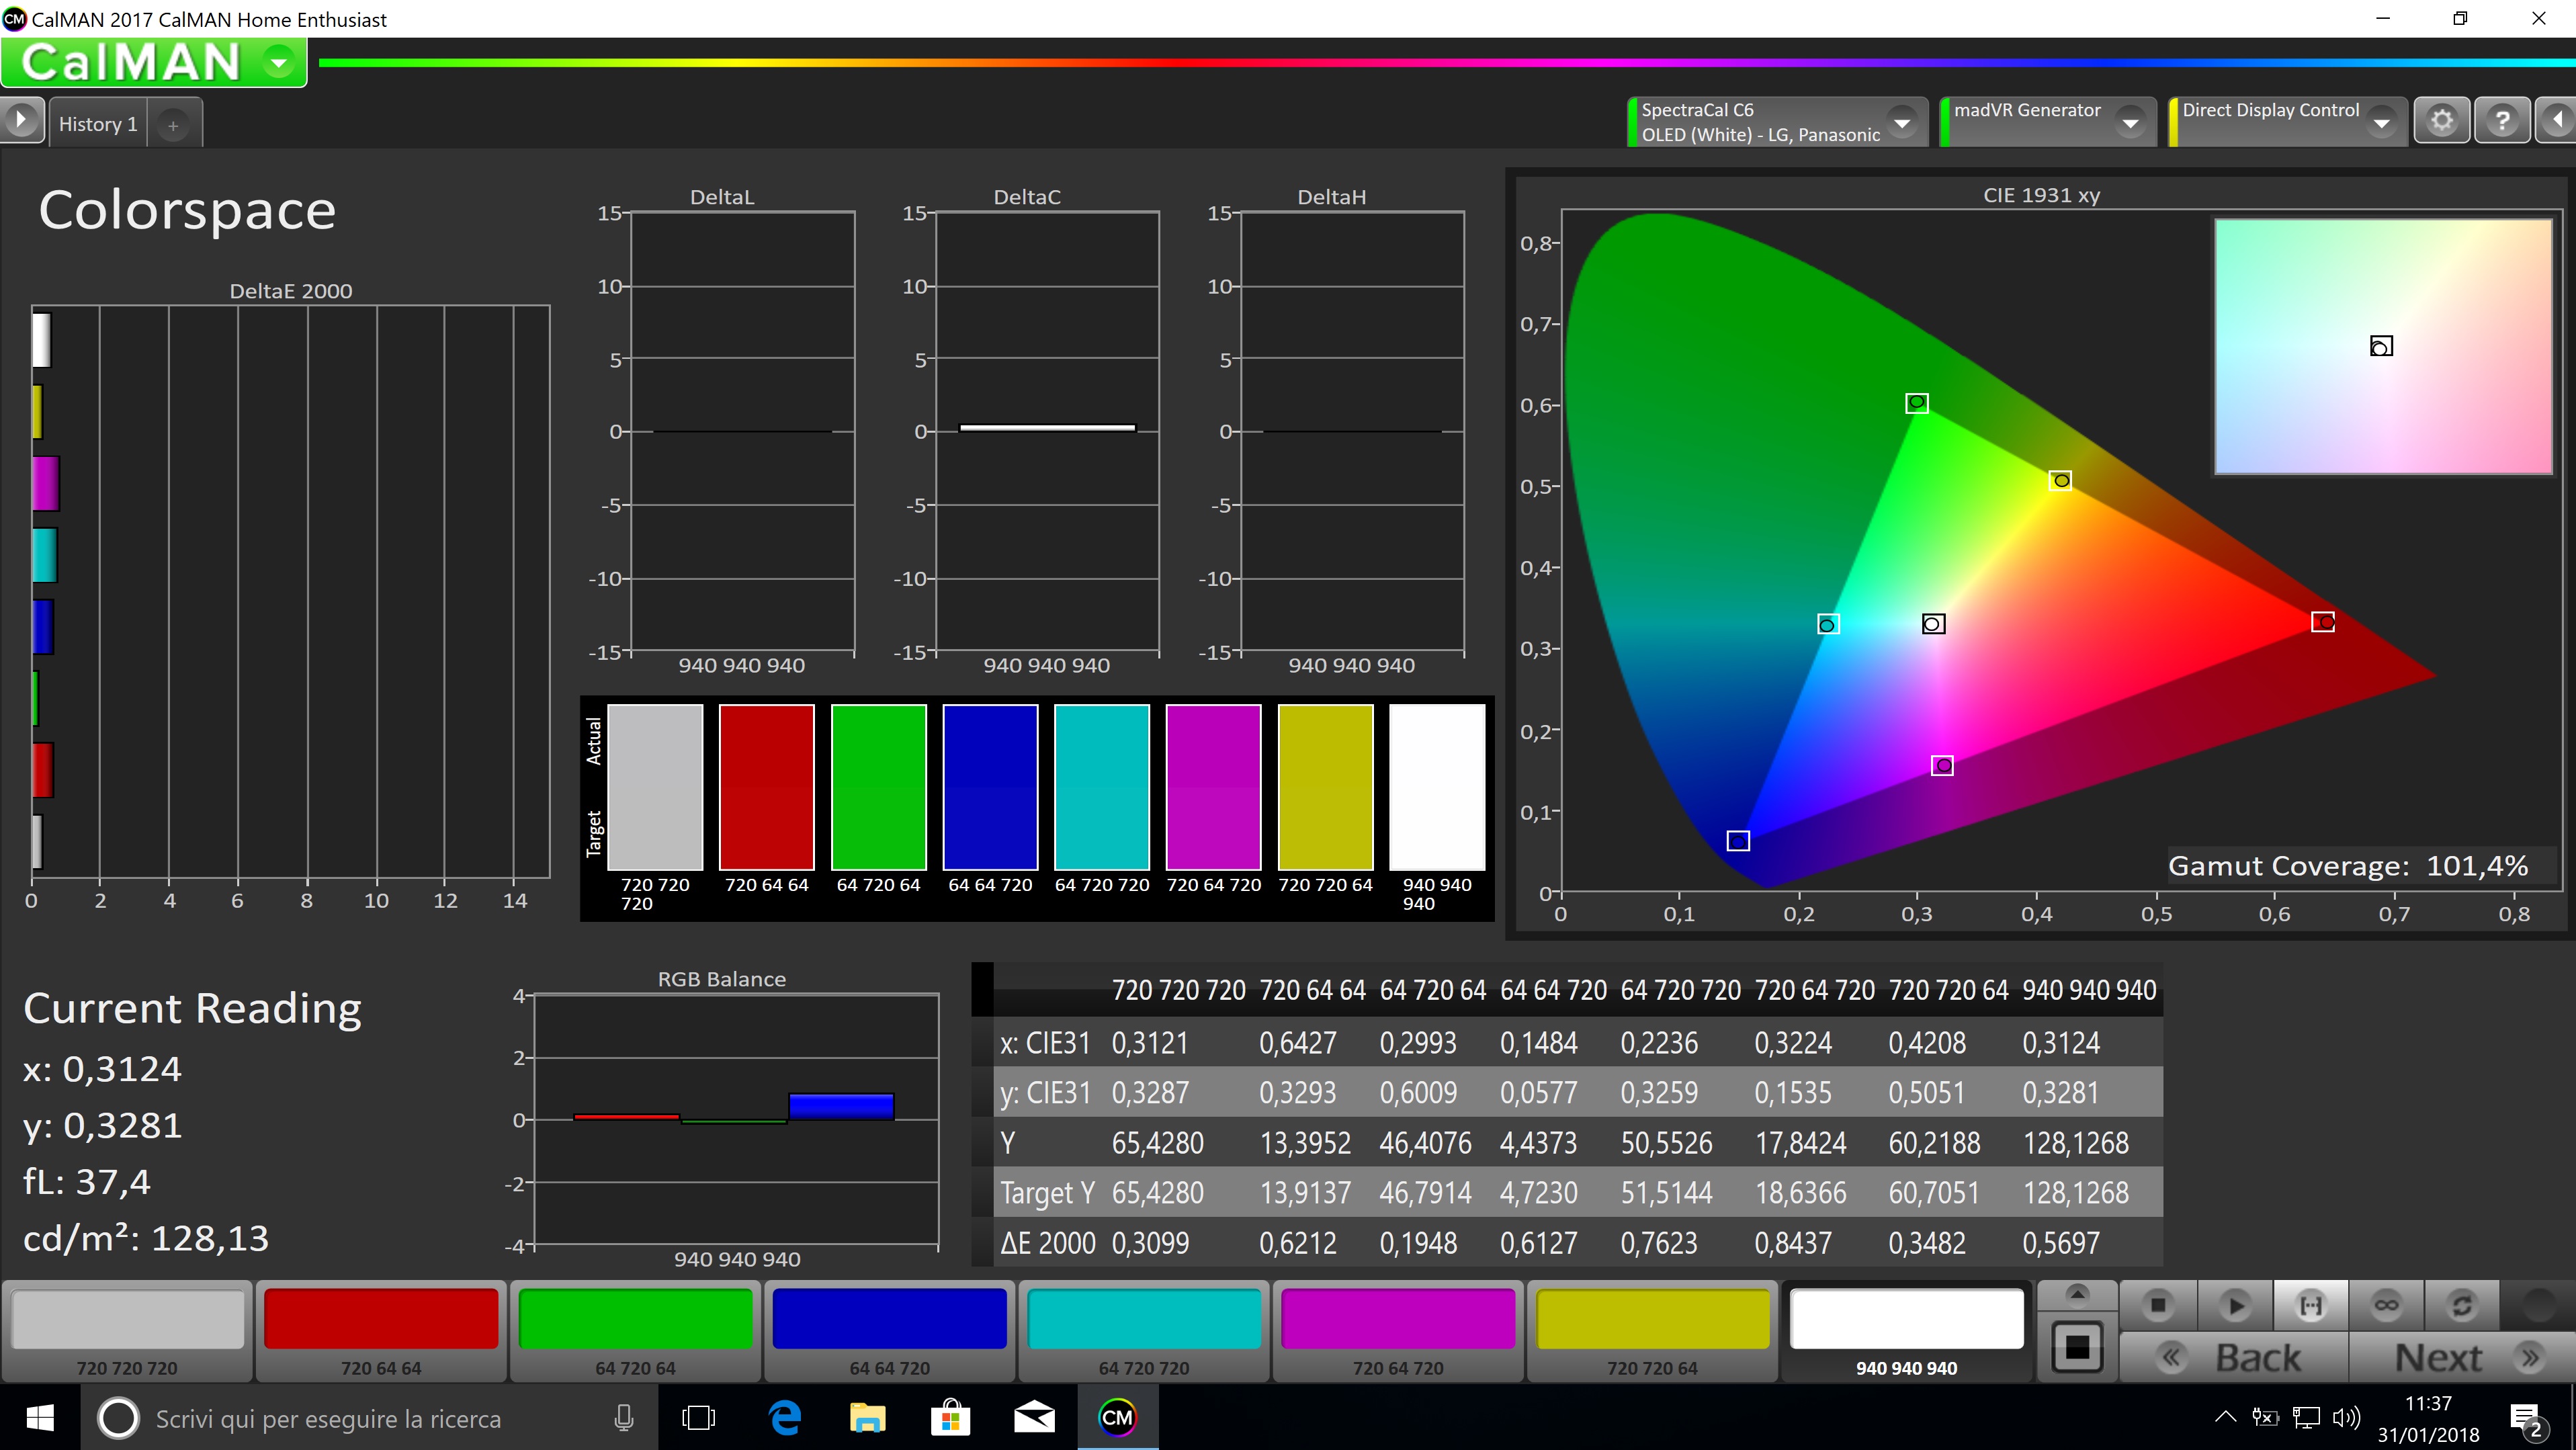Click the white bar in DeltaC chart
This screenshot has height=1450, width=2576.
tap(1047, 428)
